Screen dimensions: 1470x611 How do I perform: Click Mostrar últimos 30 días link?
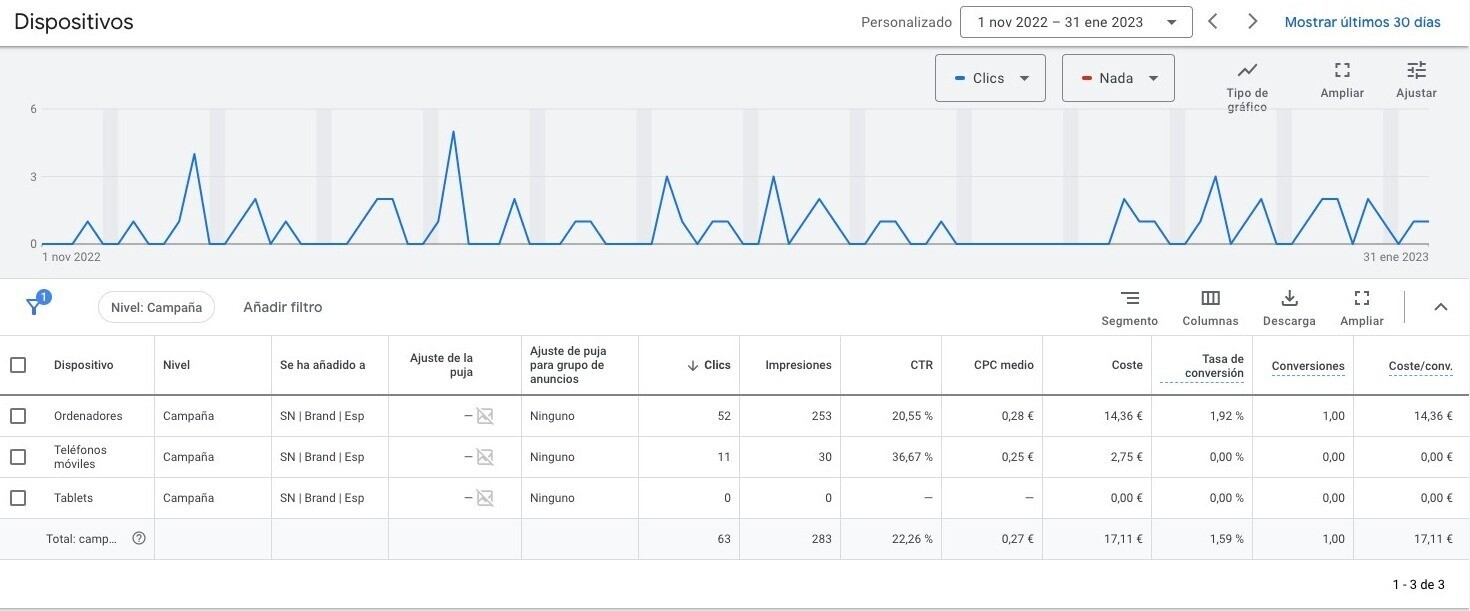pyautogui.click(x=1362, y=22)
